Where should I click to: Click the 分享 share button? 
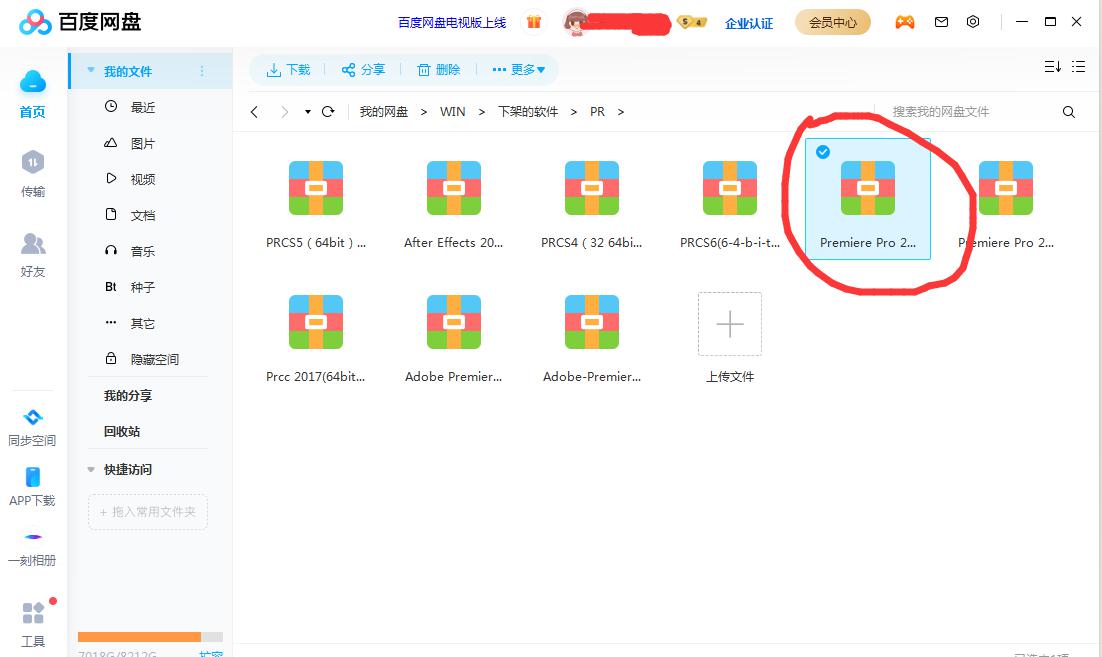click(363, 70)
